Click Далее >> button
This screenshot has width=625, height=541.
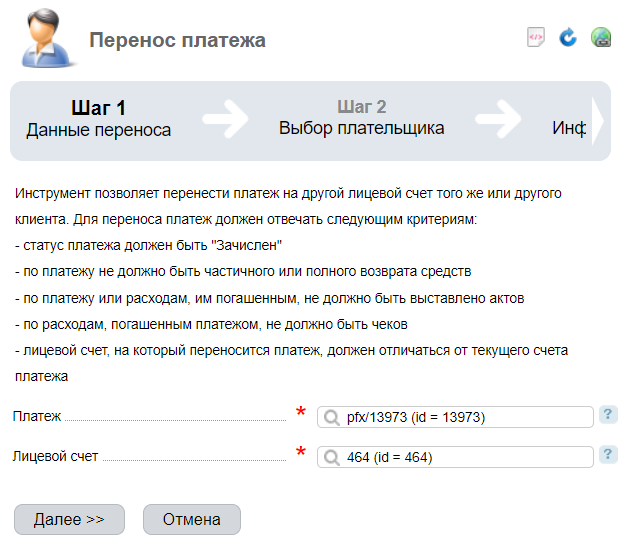pyautogui.click(x=69, y=519)
